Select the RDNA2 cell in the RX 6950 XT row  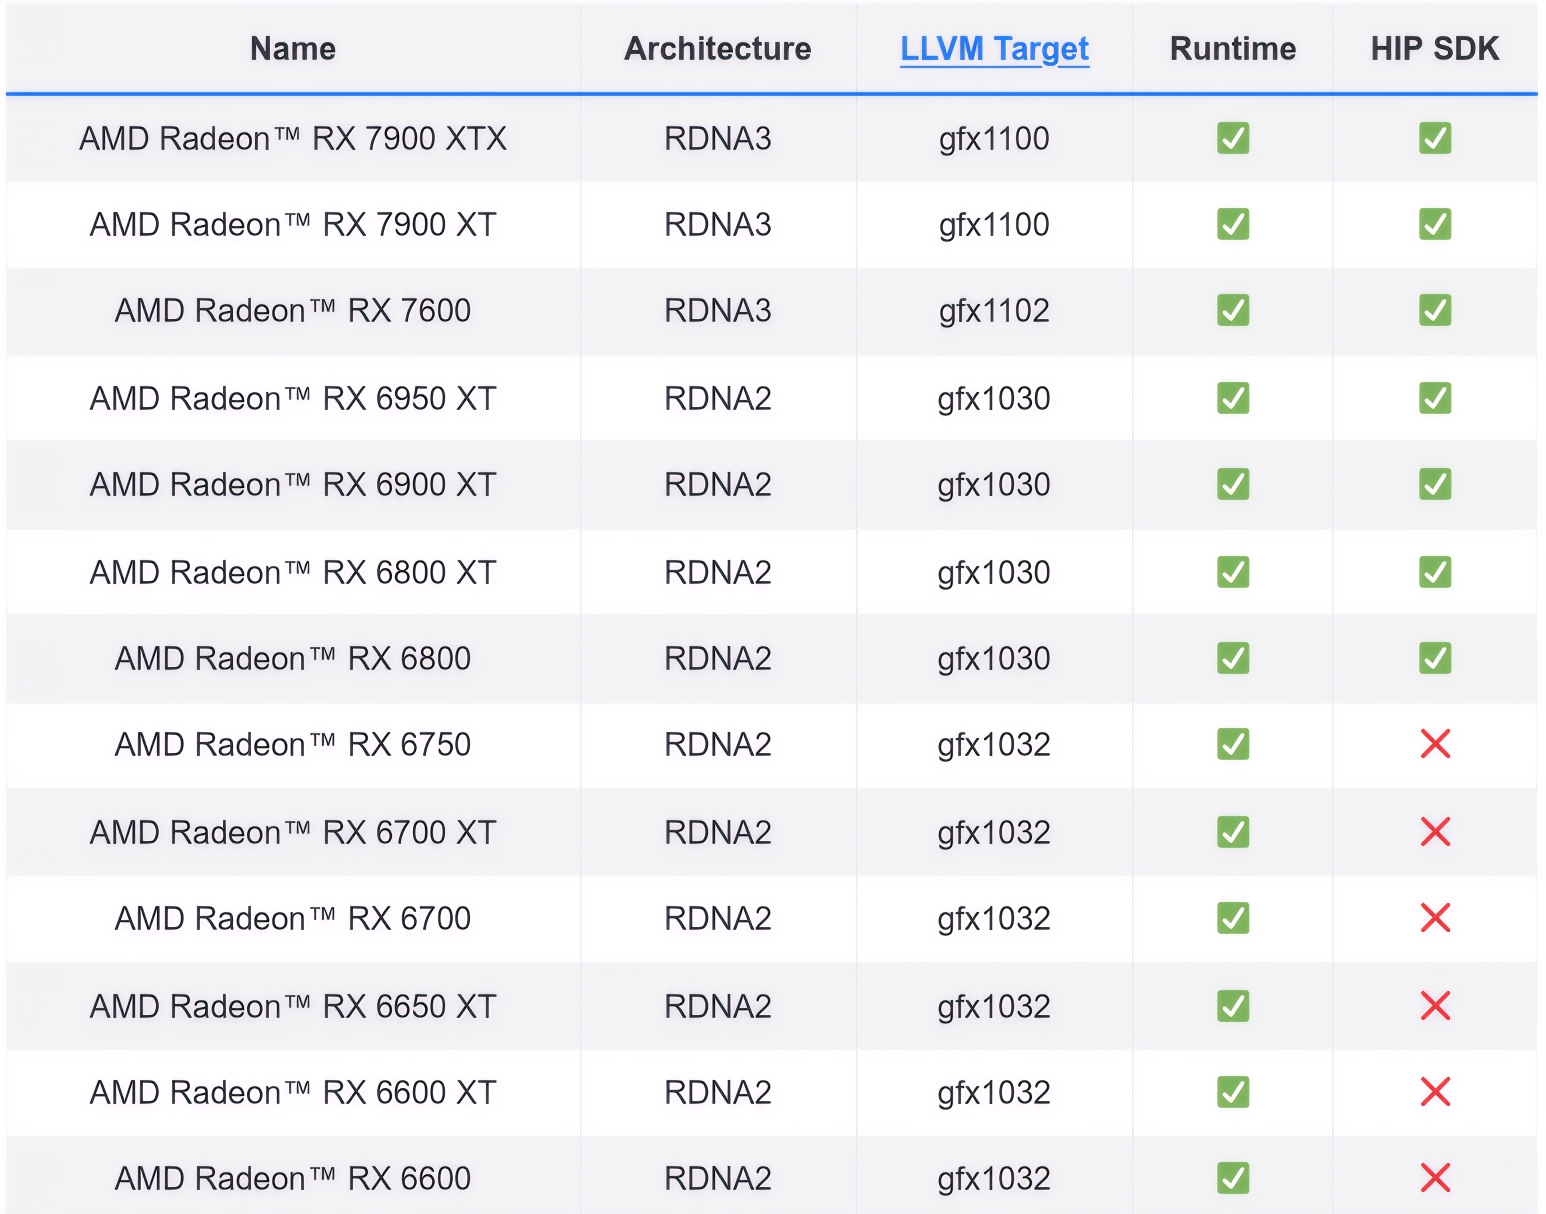point(718,398)
